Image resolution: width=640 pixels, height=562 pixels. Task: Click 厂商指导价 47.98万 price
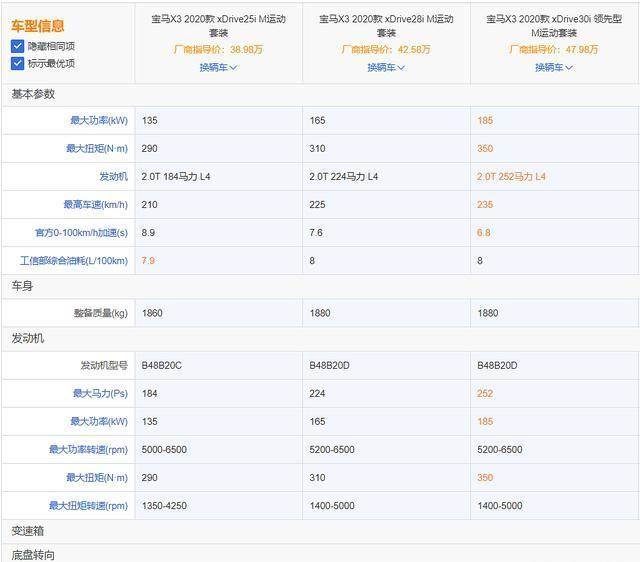coord(554,50)
